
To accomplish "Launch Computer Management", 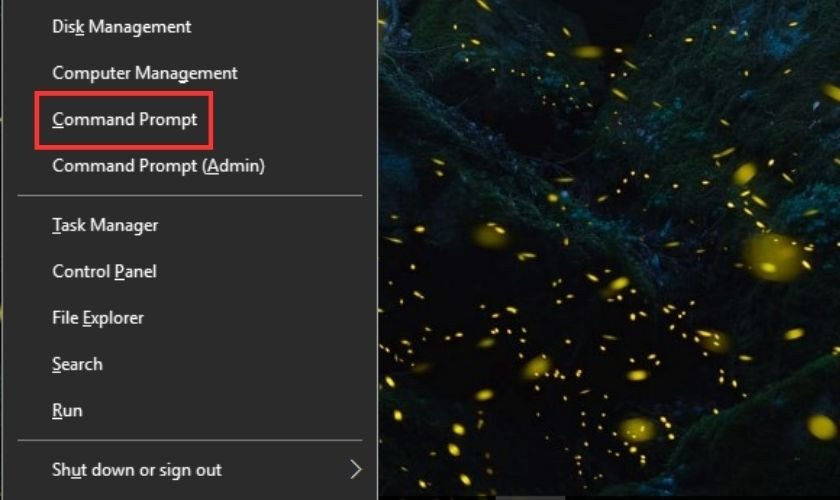I will pyautogui.click(x=144, y=73).
